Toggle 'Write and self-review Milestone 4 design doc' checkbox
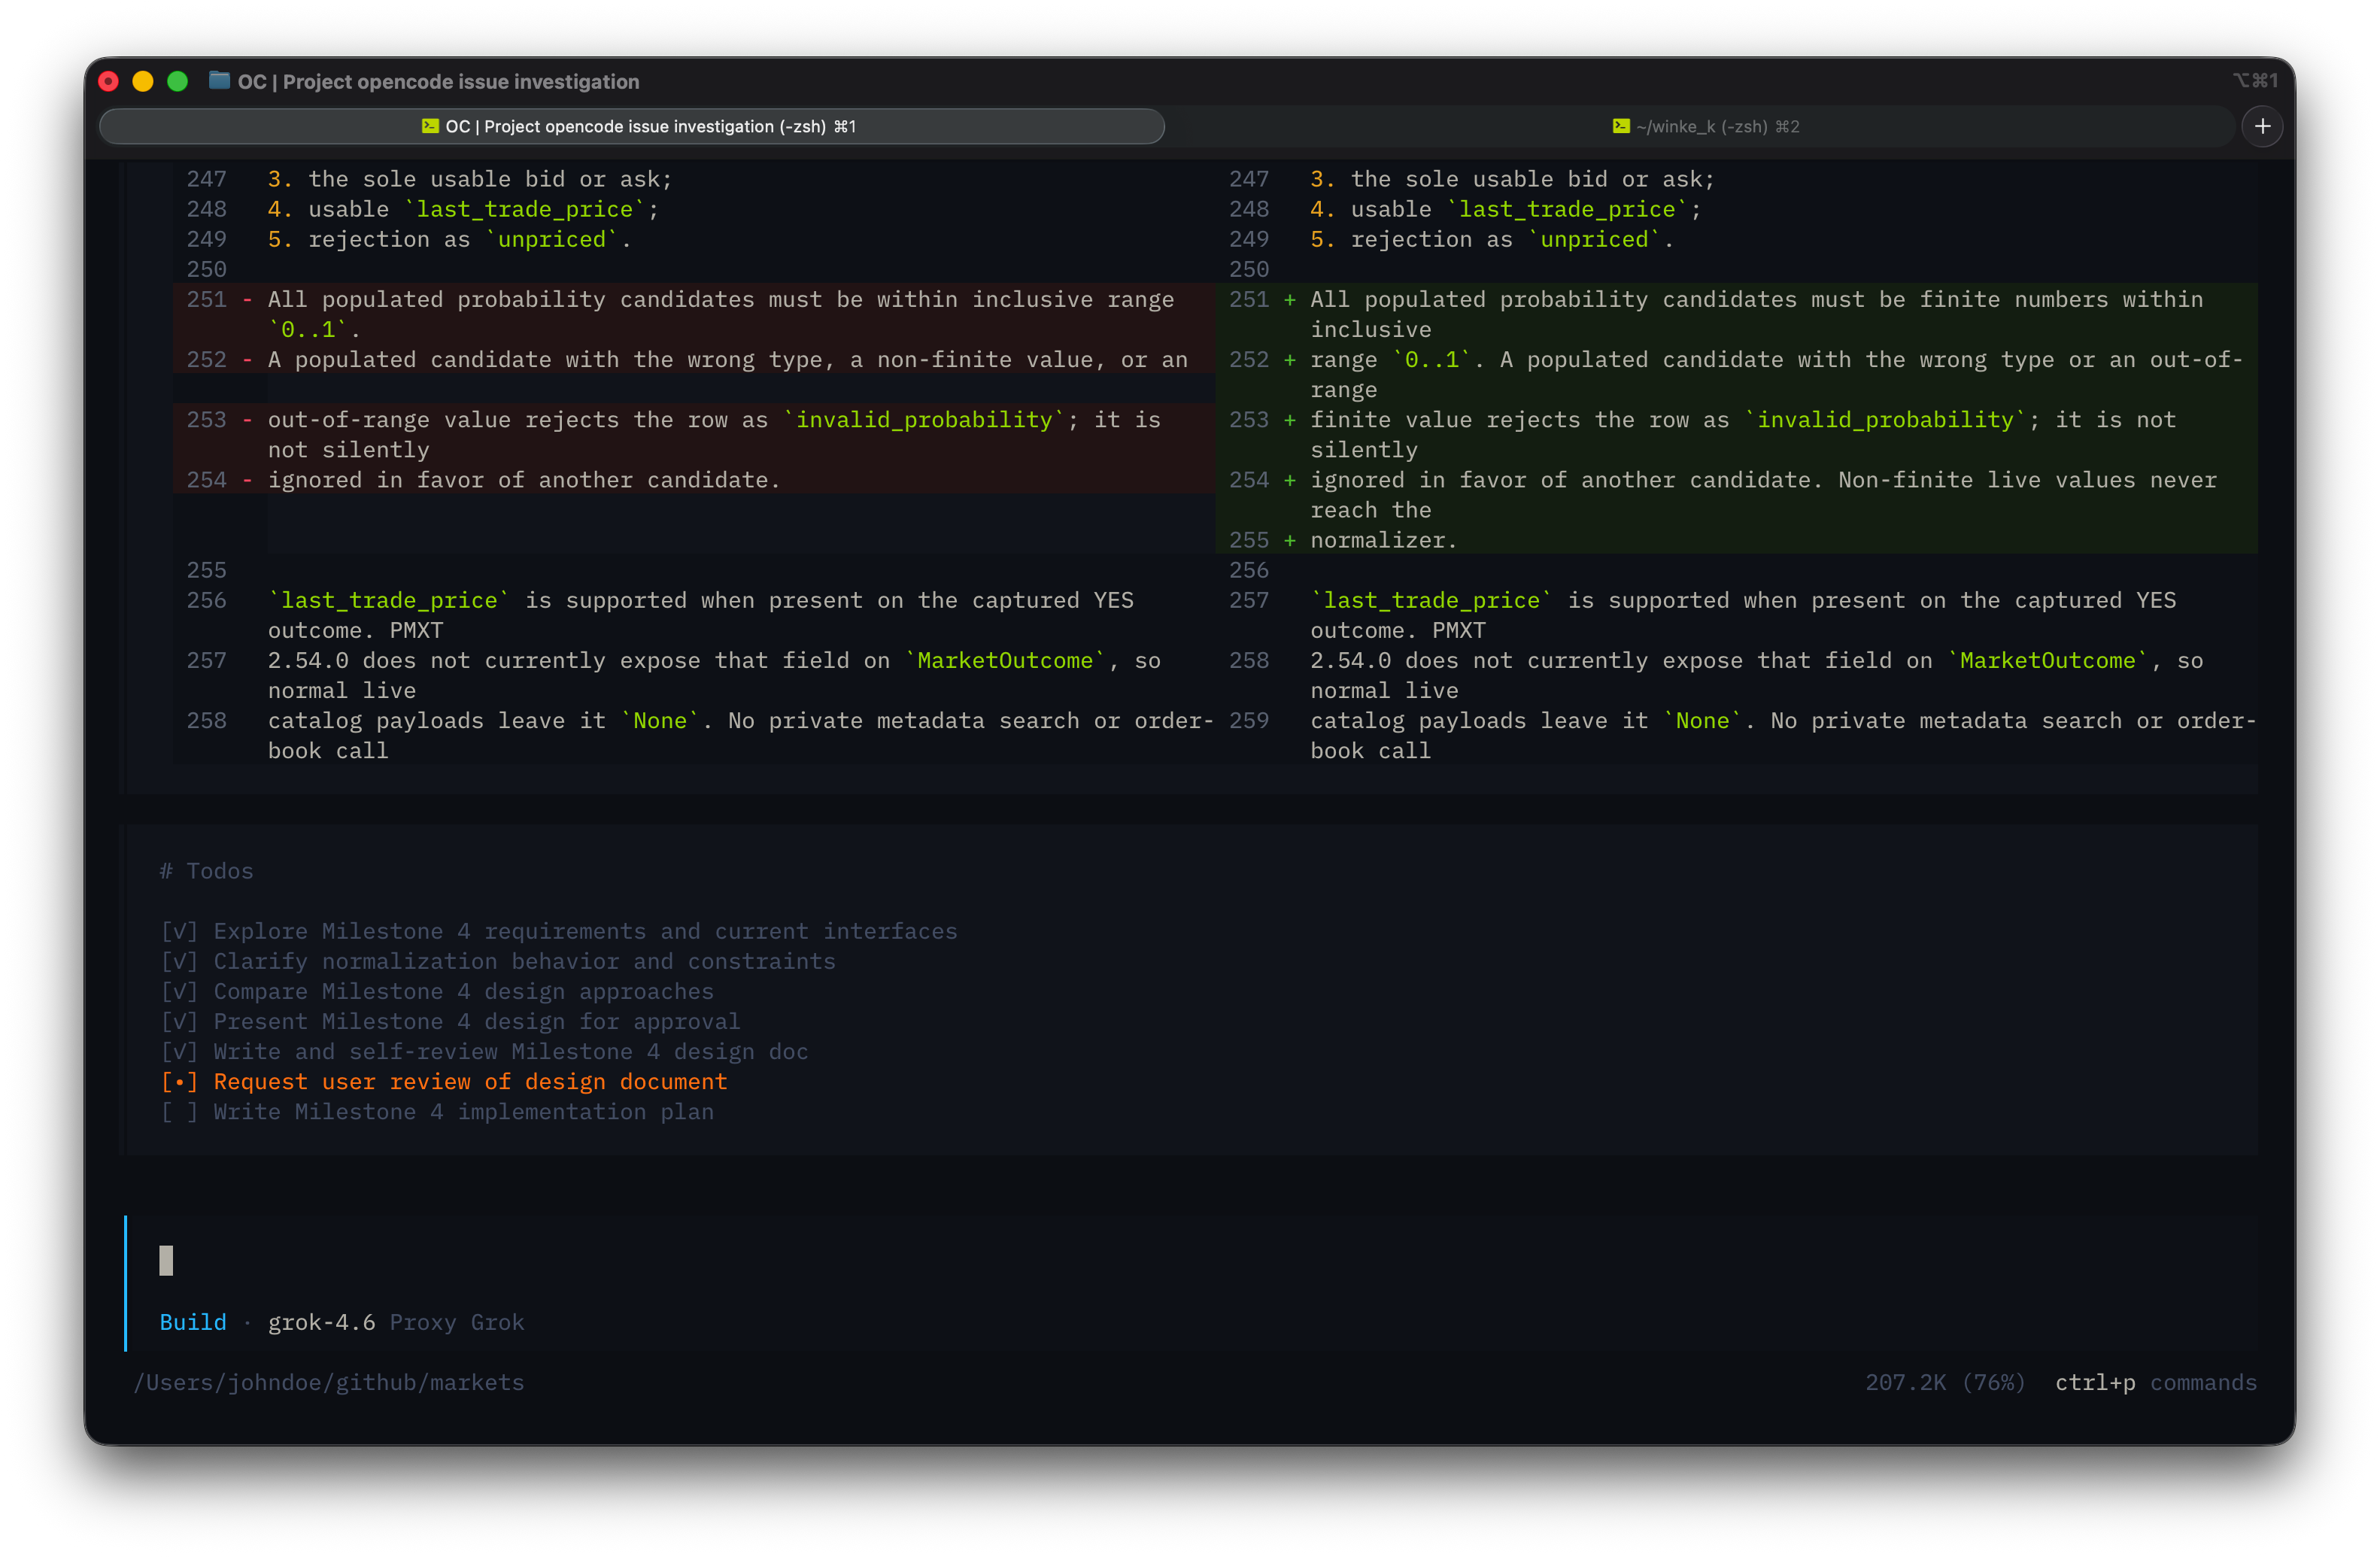This screenshot has height=1557, width=2380. [x=179, y=1051]
